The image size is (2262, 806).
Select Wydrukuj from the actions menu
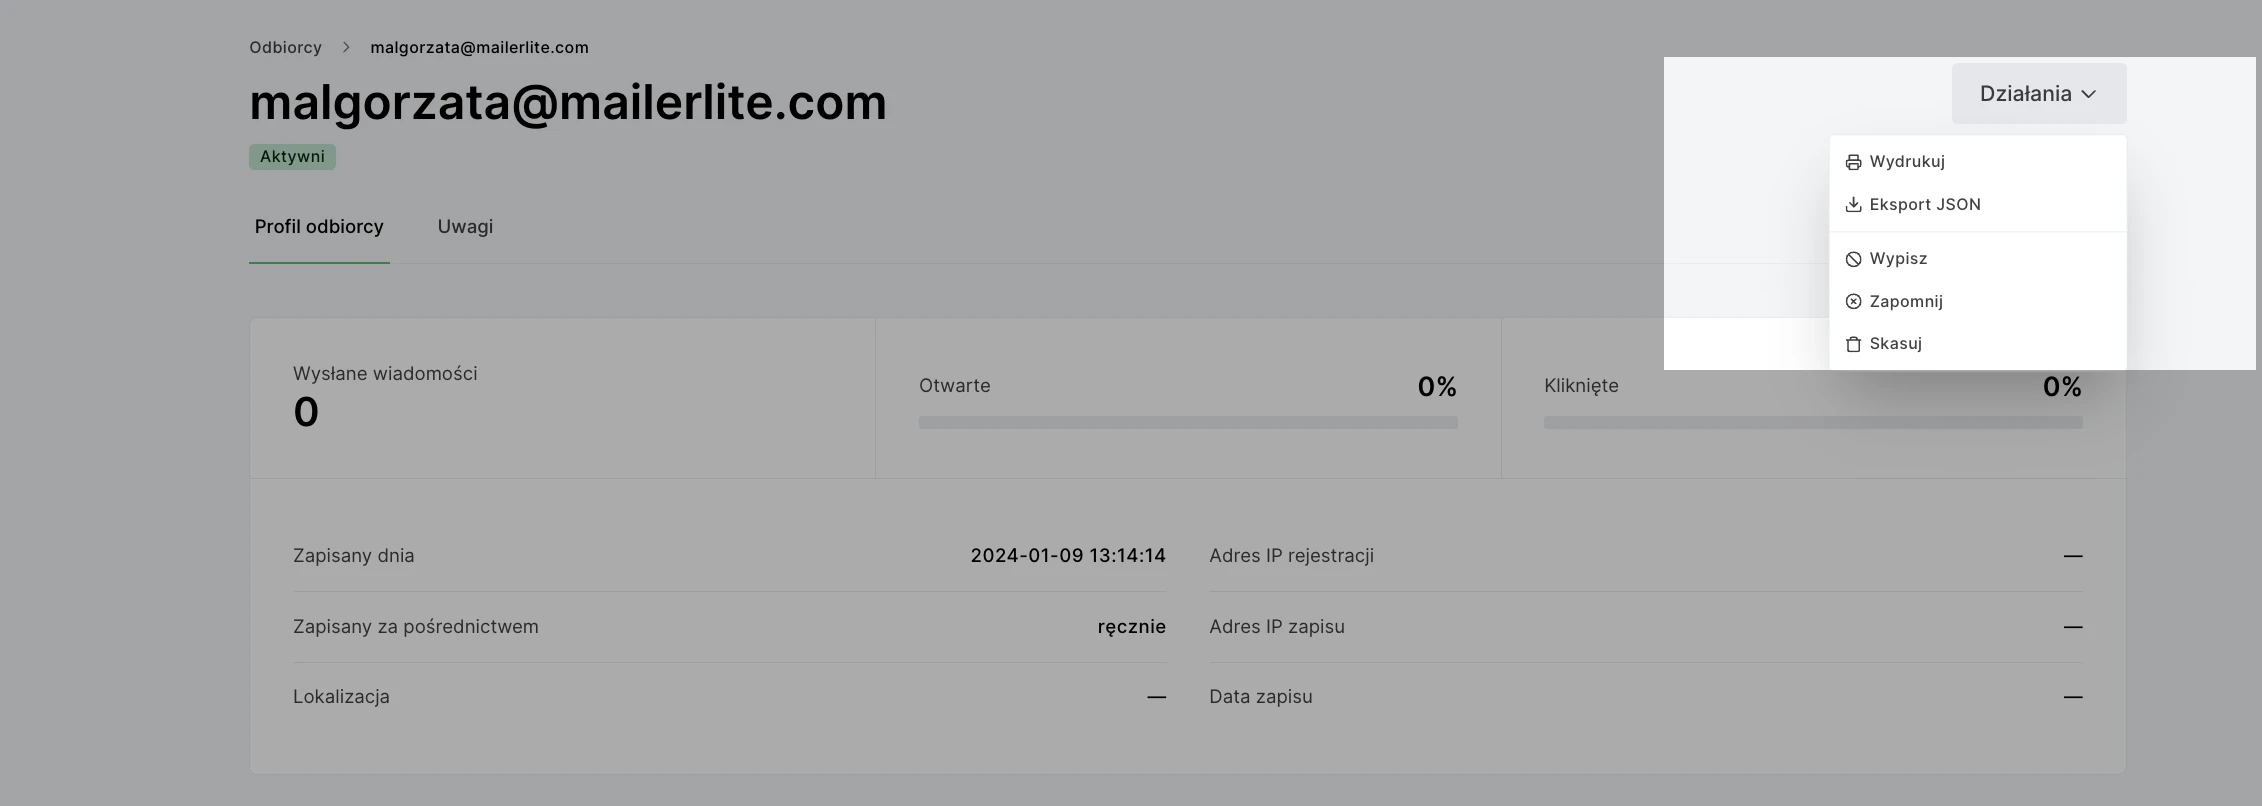tap(1906, 162)
